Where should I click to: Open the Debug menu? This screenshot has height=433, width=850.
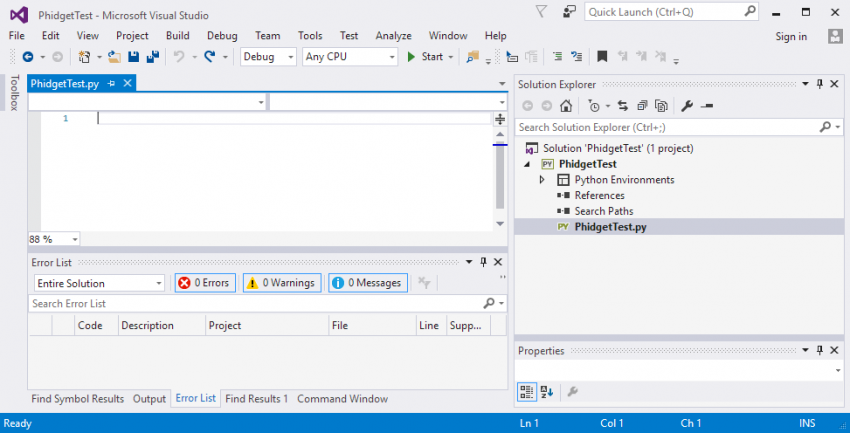click(x=222, y=36)
